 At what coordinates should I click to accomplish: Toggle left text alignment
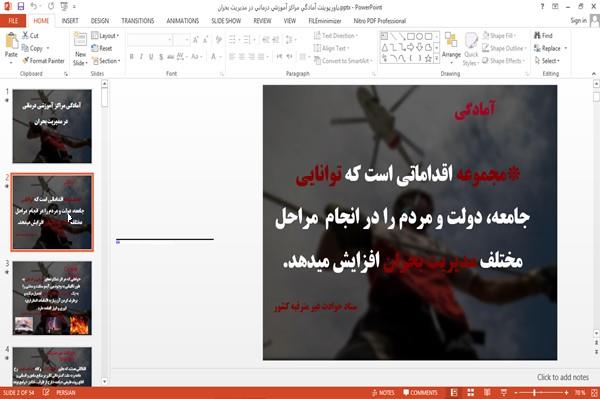232,57
